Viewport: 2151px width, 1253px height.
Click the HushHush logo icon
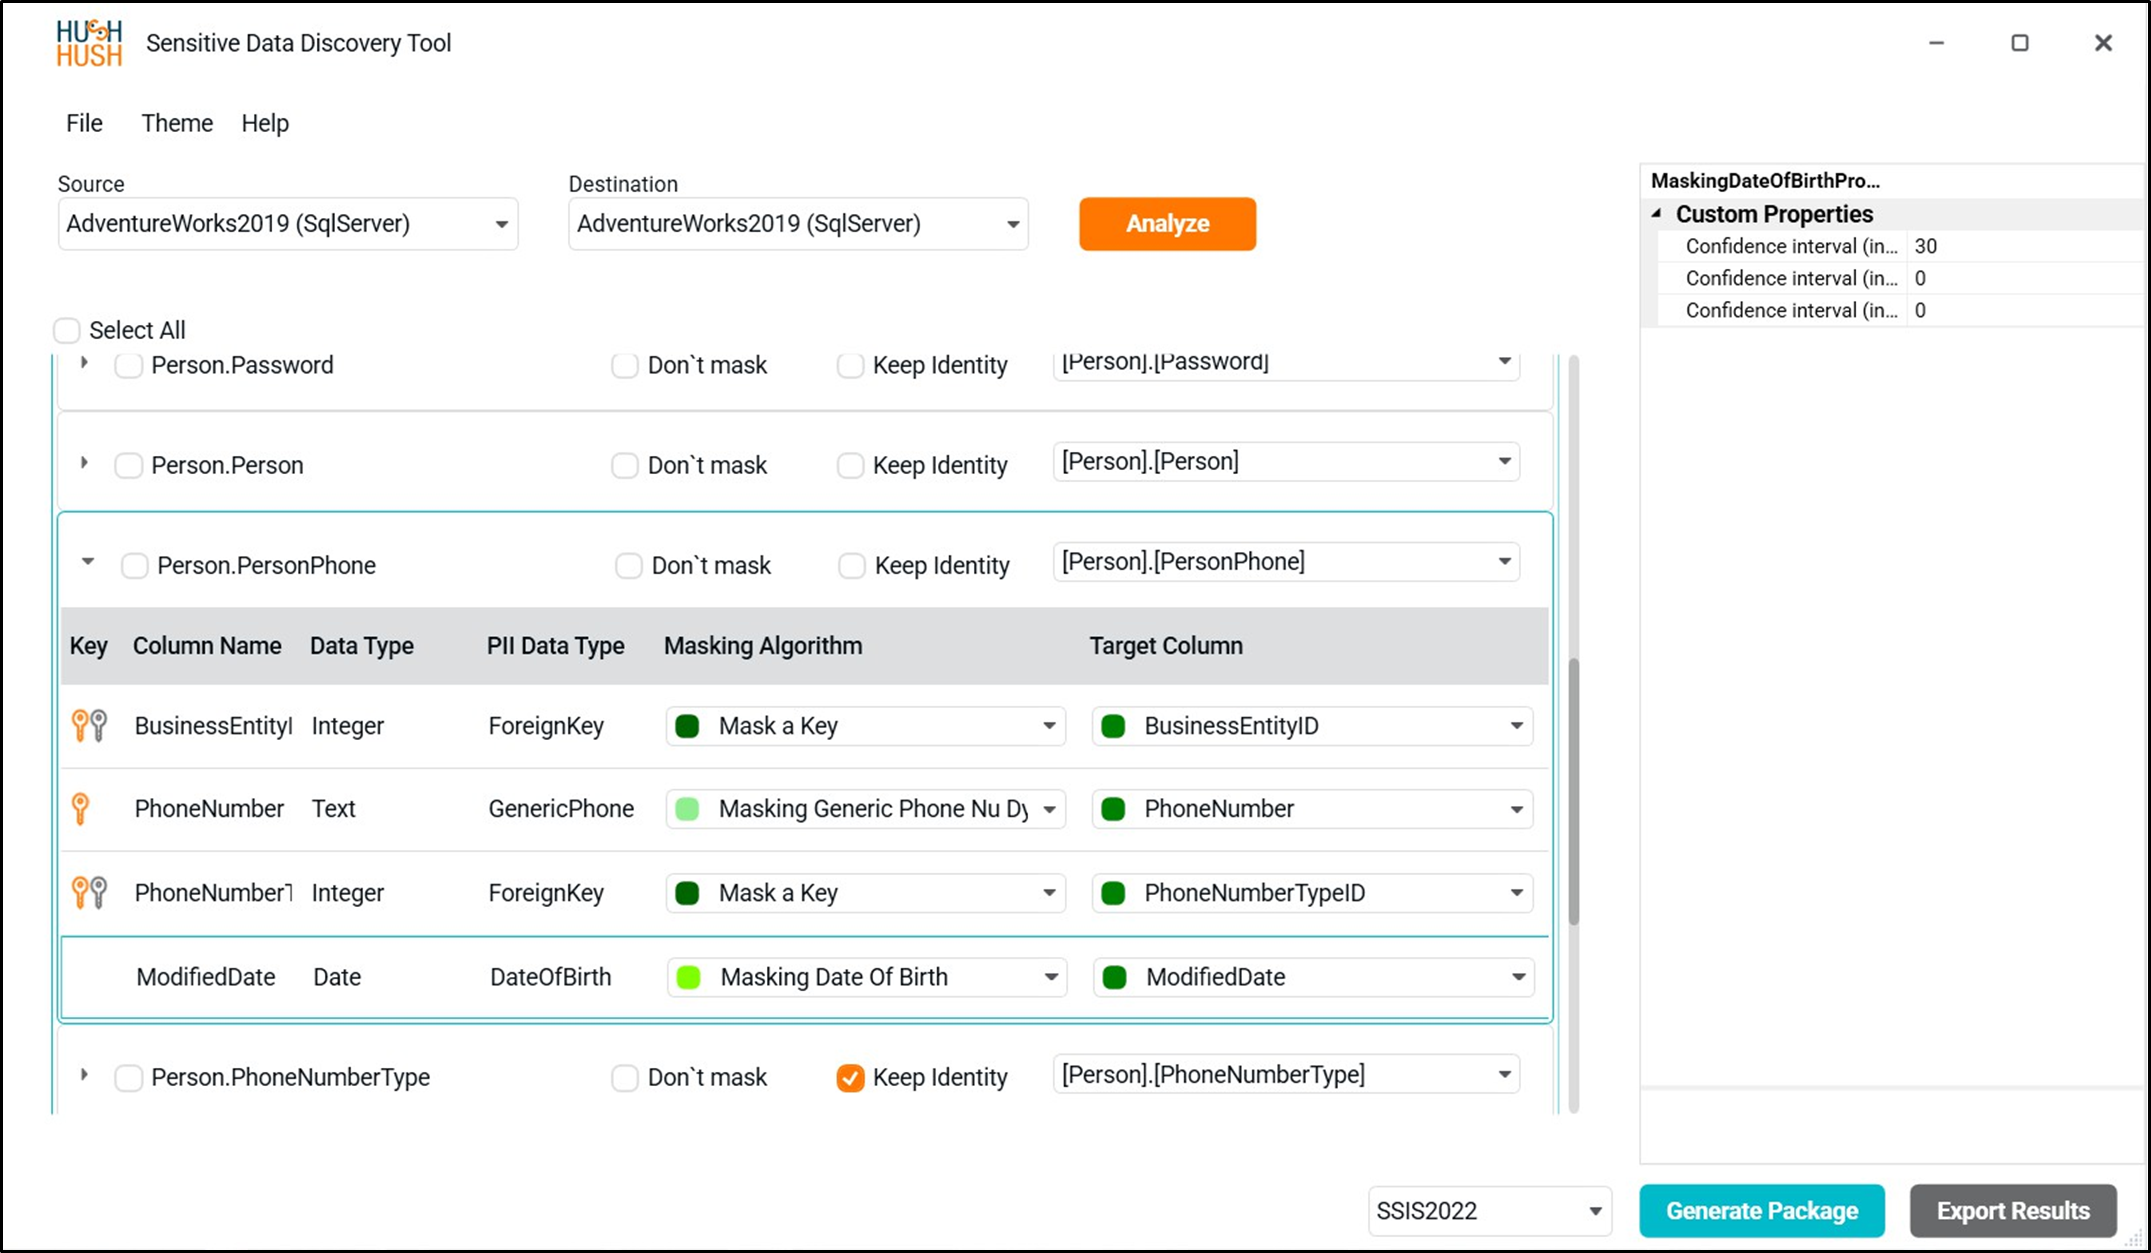click(x=89, y=43)
